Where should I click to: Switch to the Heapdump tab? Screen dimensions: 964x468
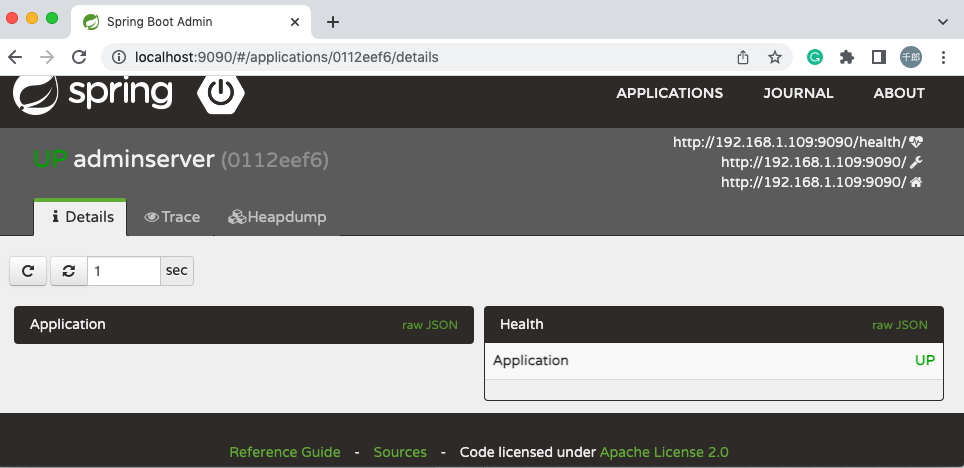277,217
